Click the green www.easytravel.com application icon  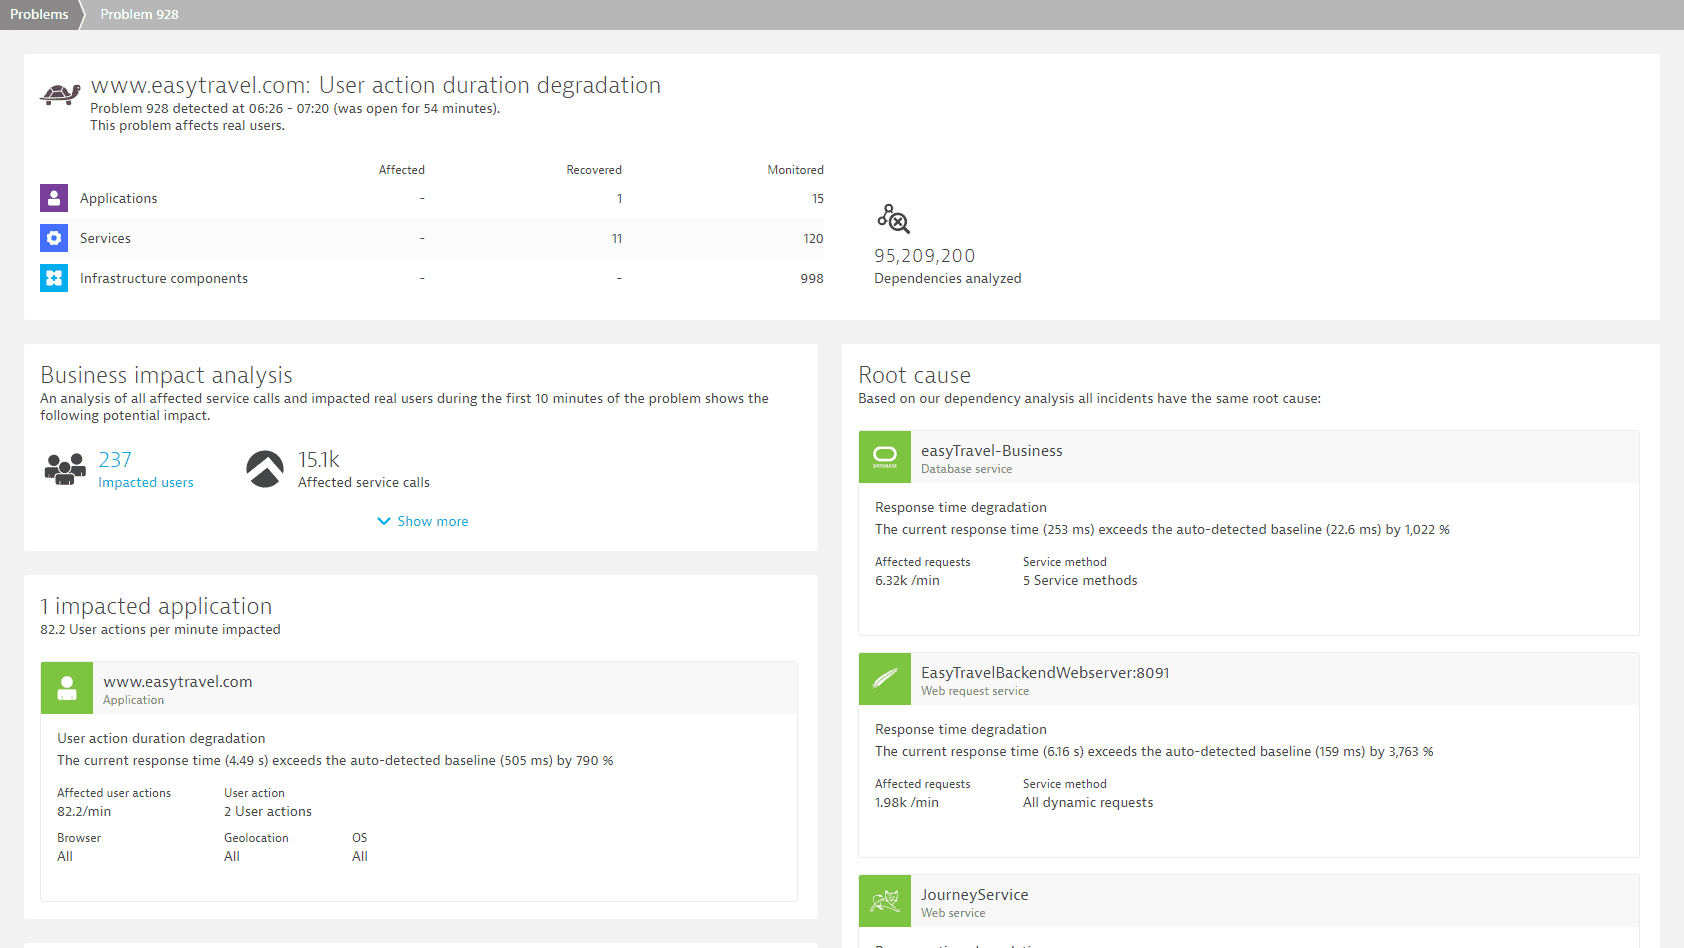click(x=67, y=688)
